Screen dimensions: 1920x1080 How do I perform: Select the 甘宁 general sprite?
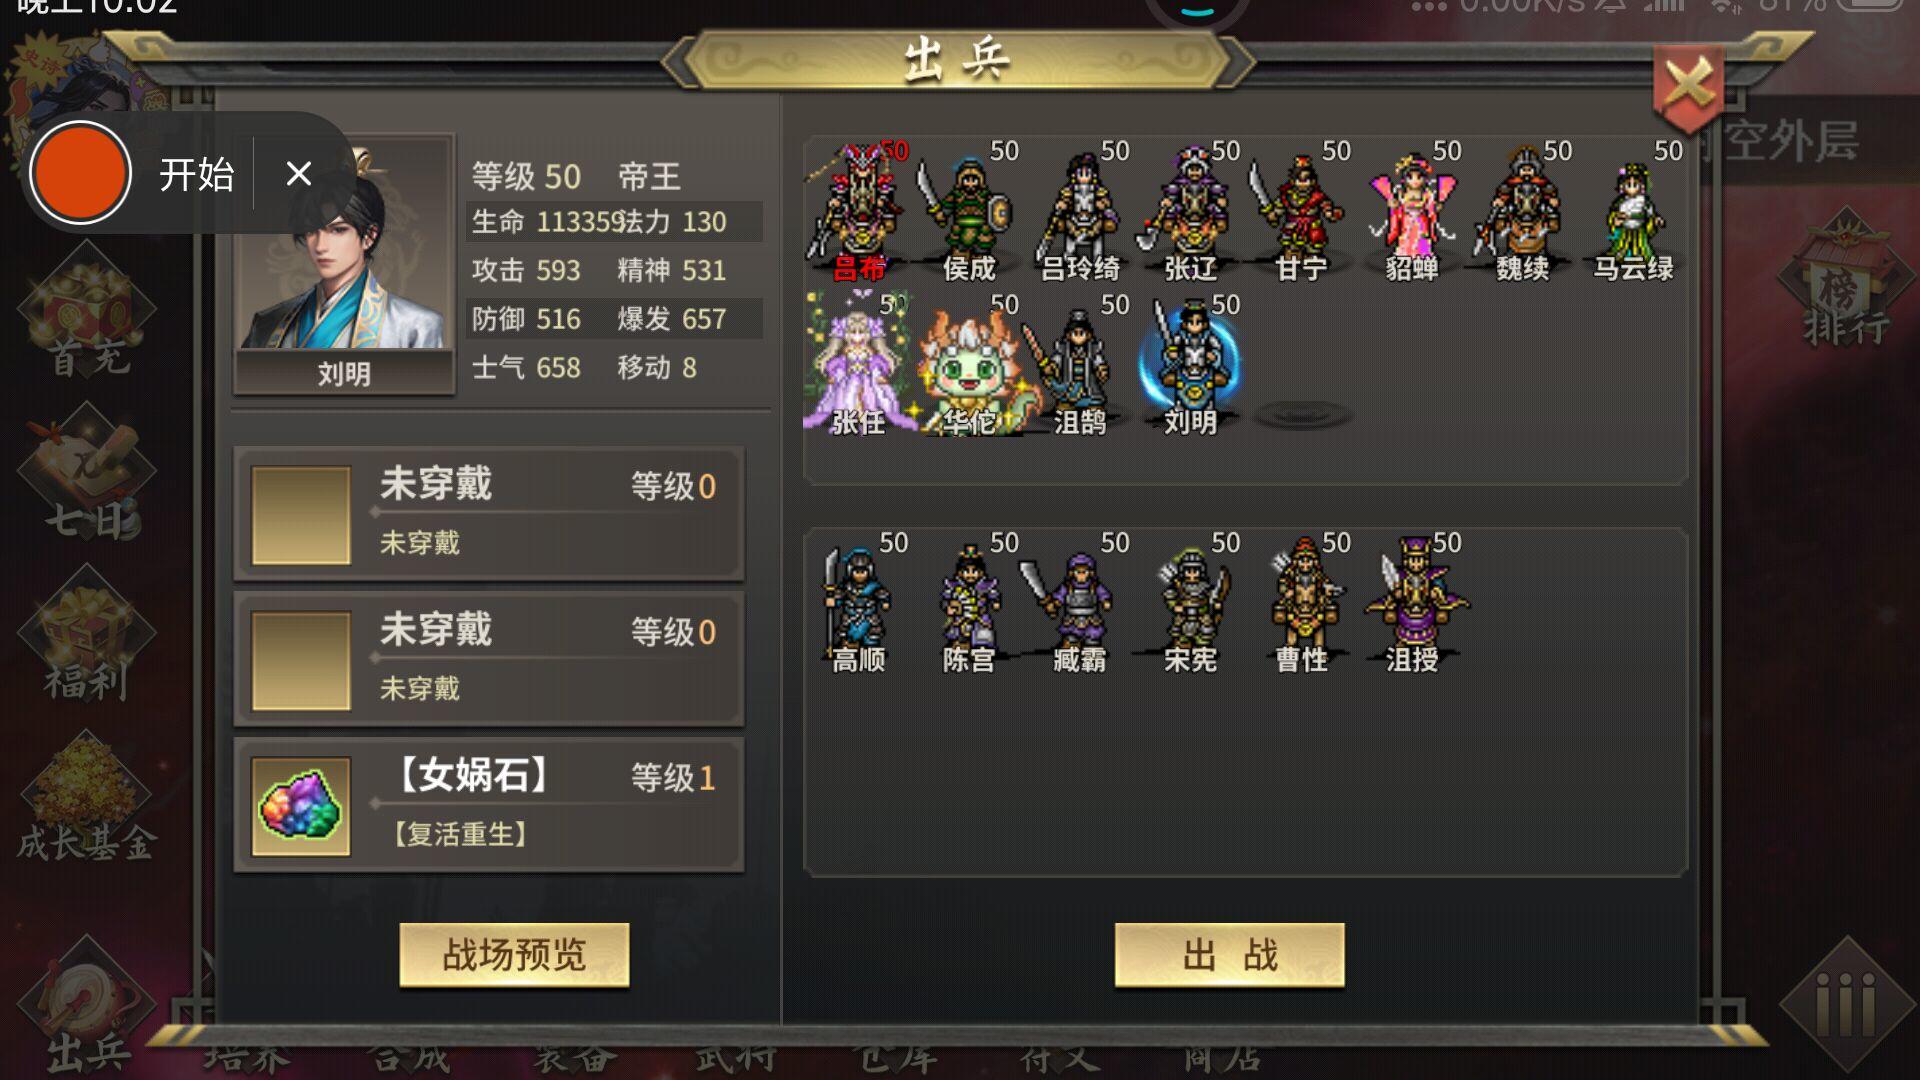[1300, 212]
